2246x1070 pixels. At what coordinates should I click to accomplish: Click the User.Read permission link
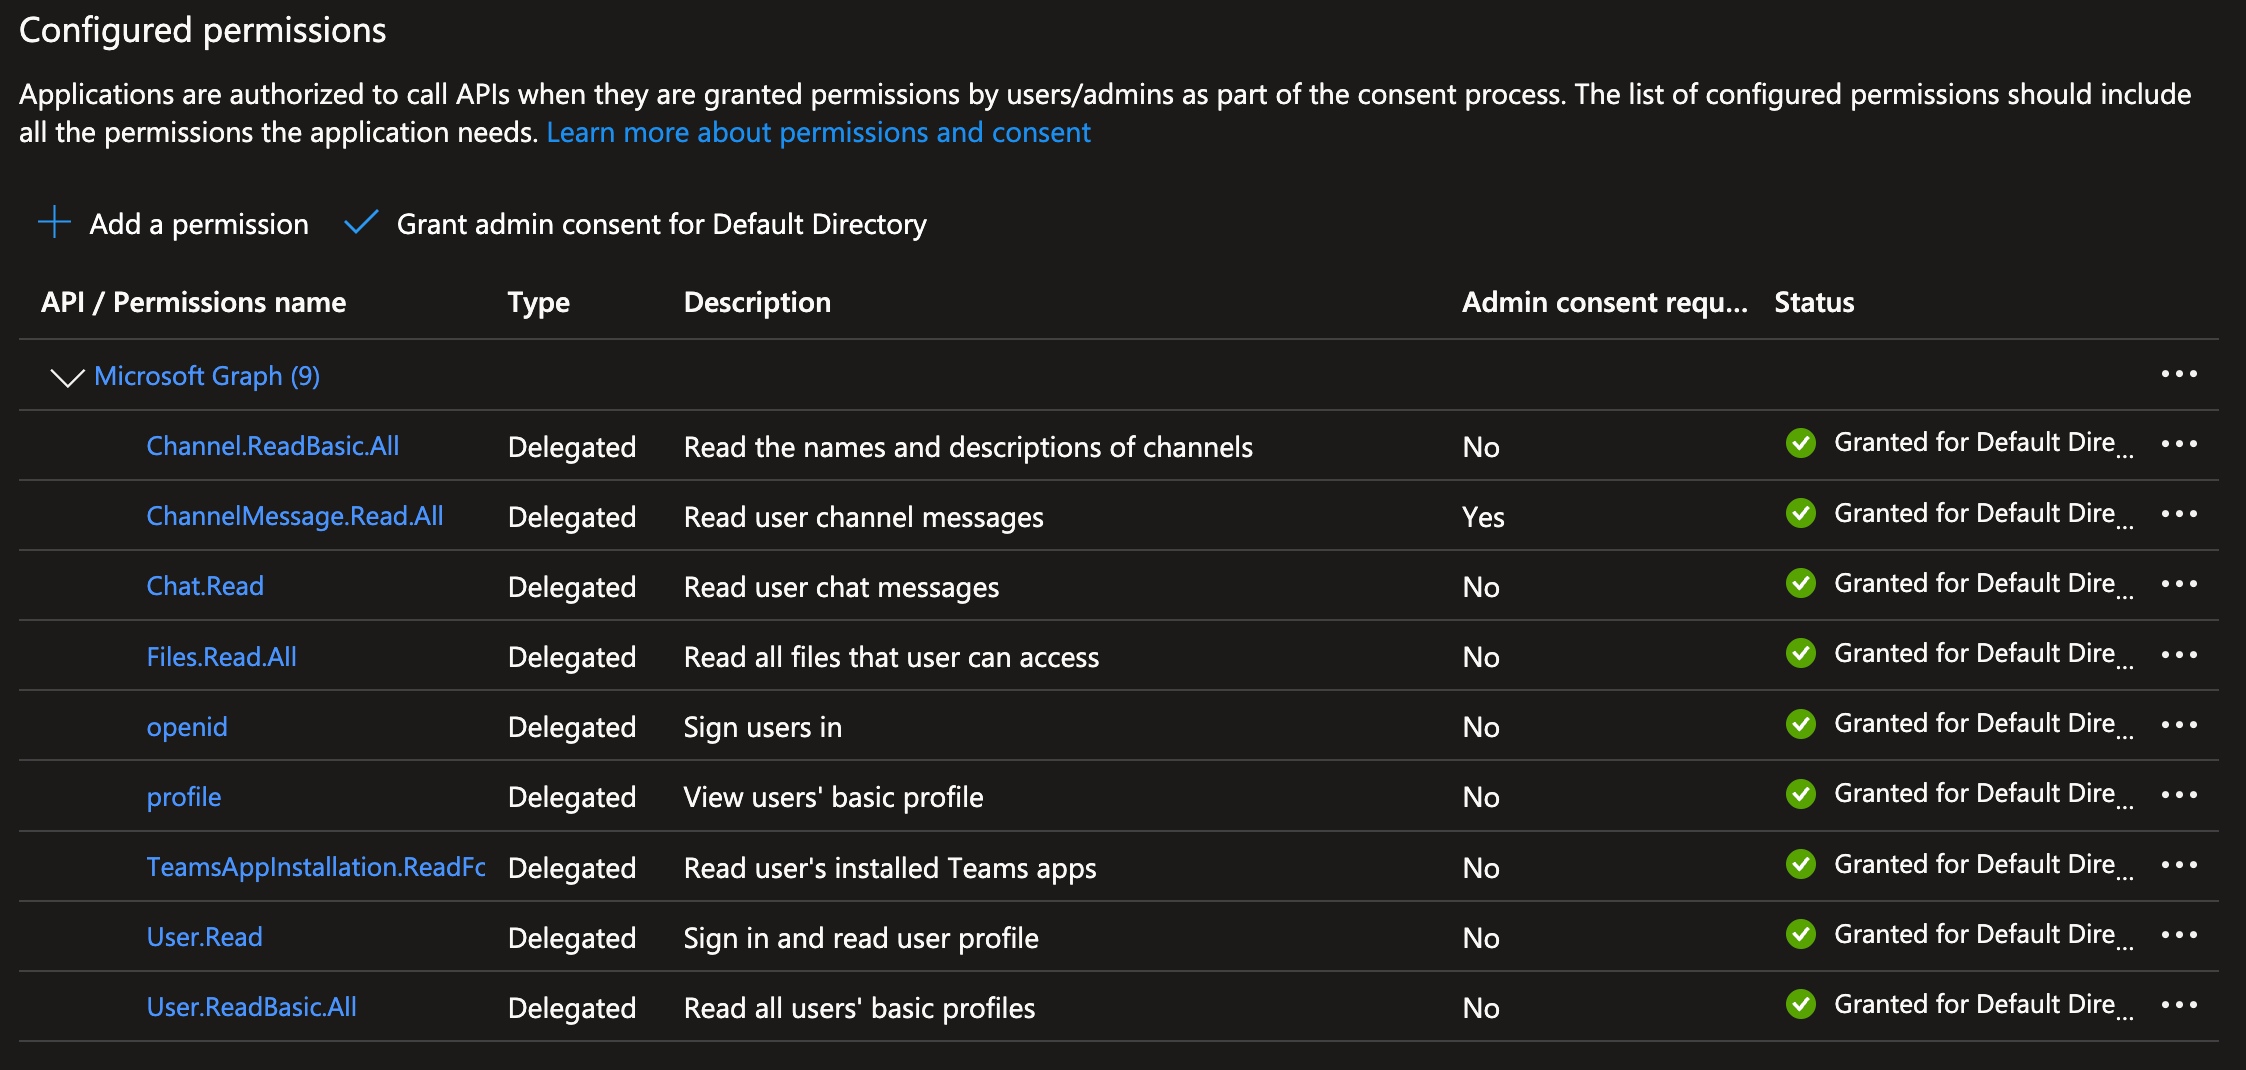click(204, 937)
